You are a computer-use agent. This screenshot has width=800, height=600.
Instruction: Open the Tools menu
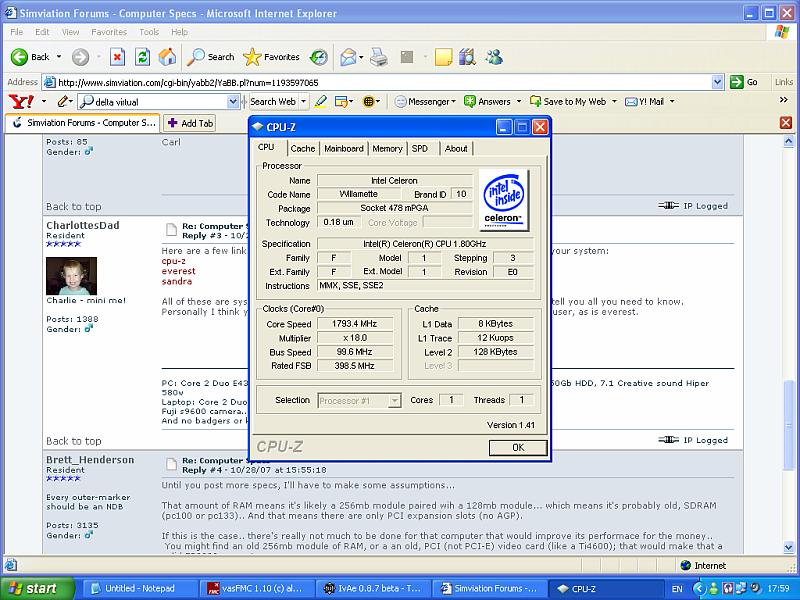[149, 32]
